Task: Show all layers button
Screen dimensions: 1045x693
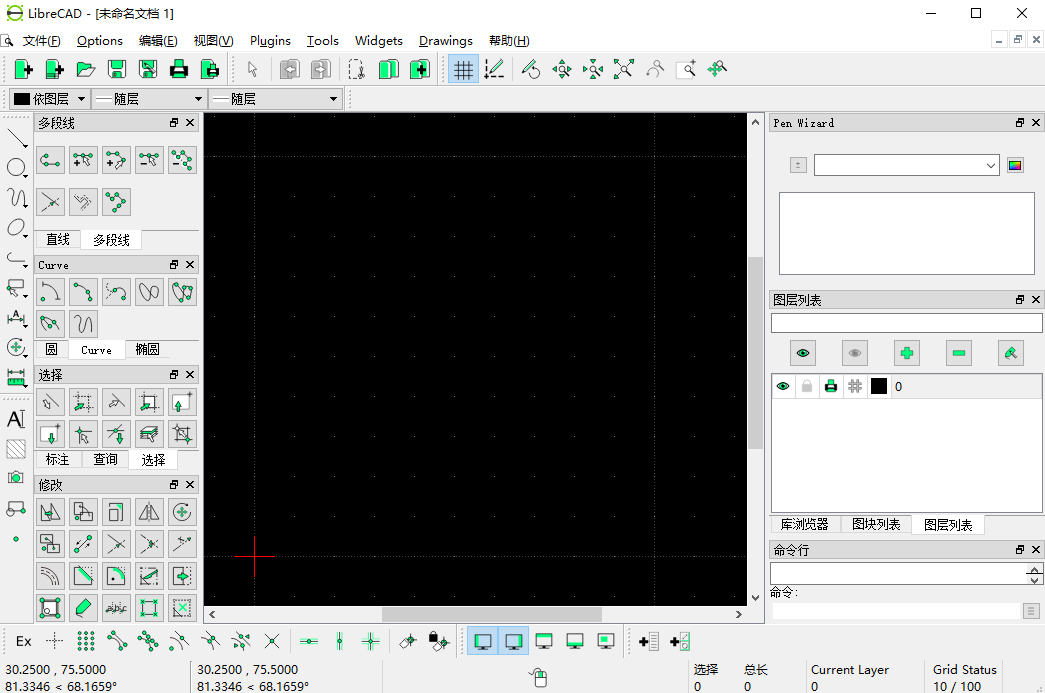Action: click(802, 353)
